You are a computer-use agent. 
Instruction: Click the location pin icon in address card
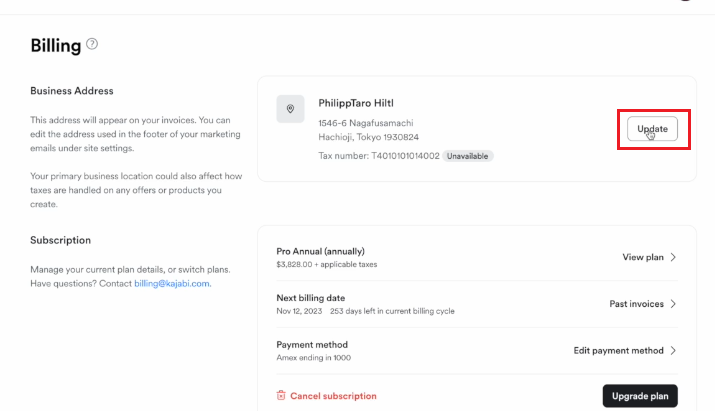tap(290, 109)
